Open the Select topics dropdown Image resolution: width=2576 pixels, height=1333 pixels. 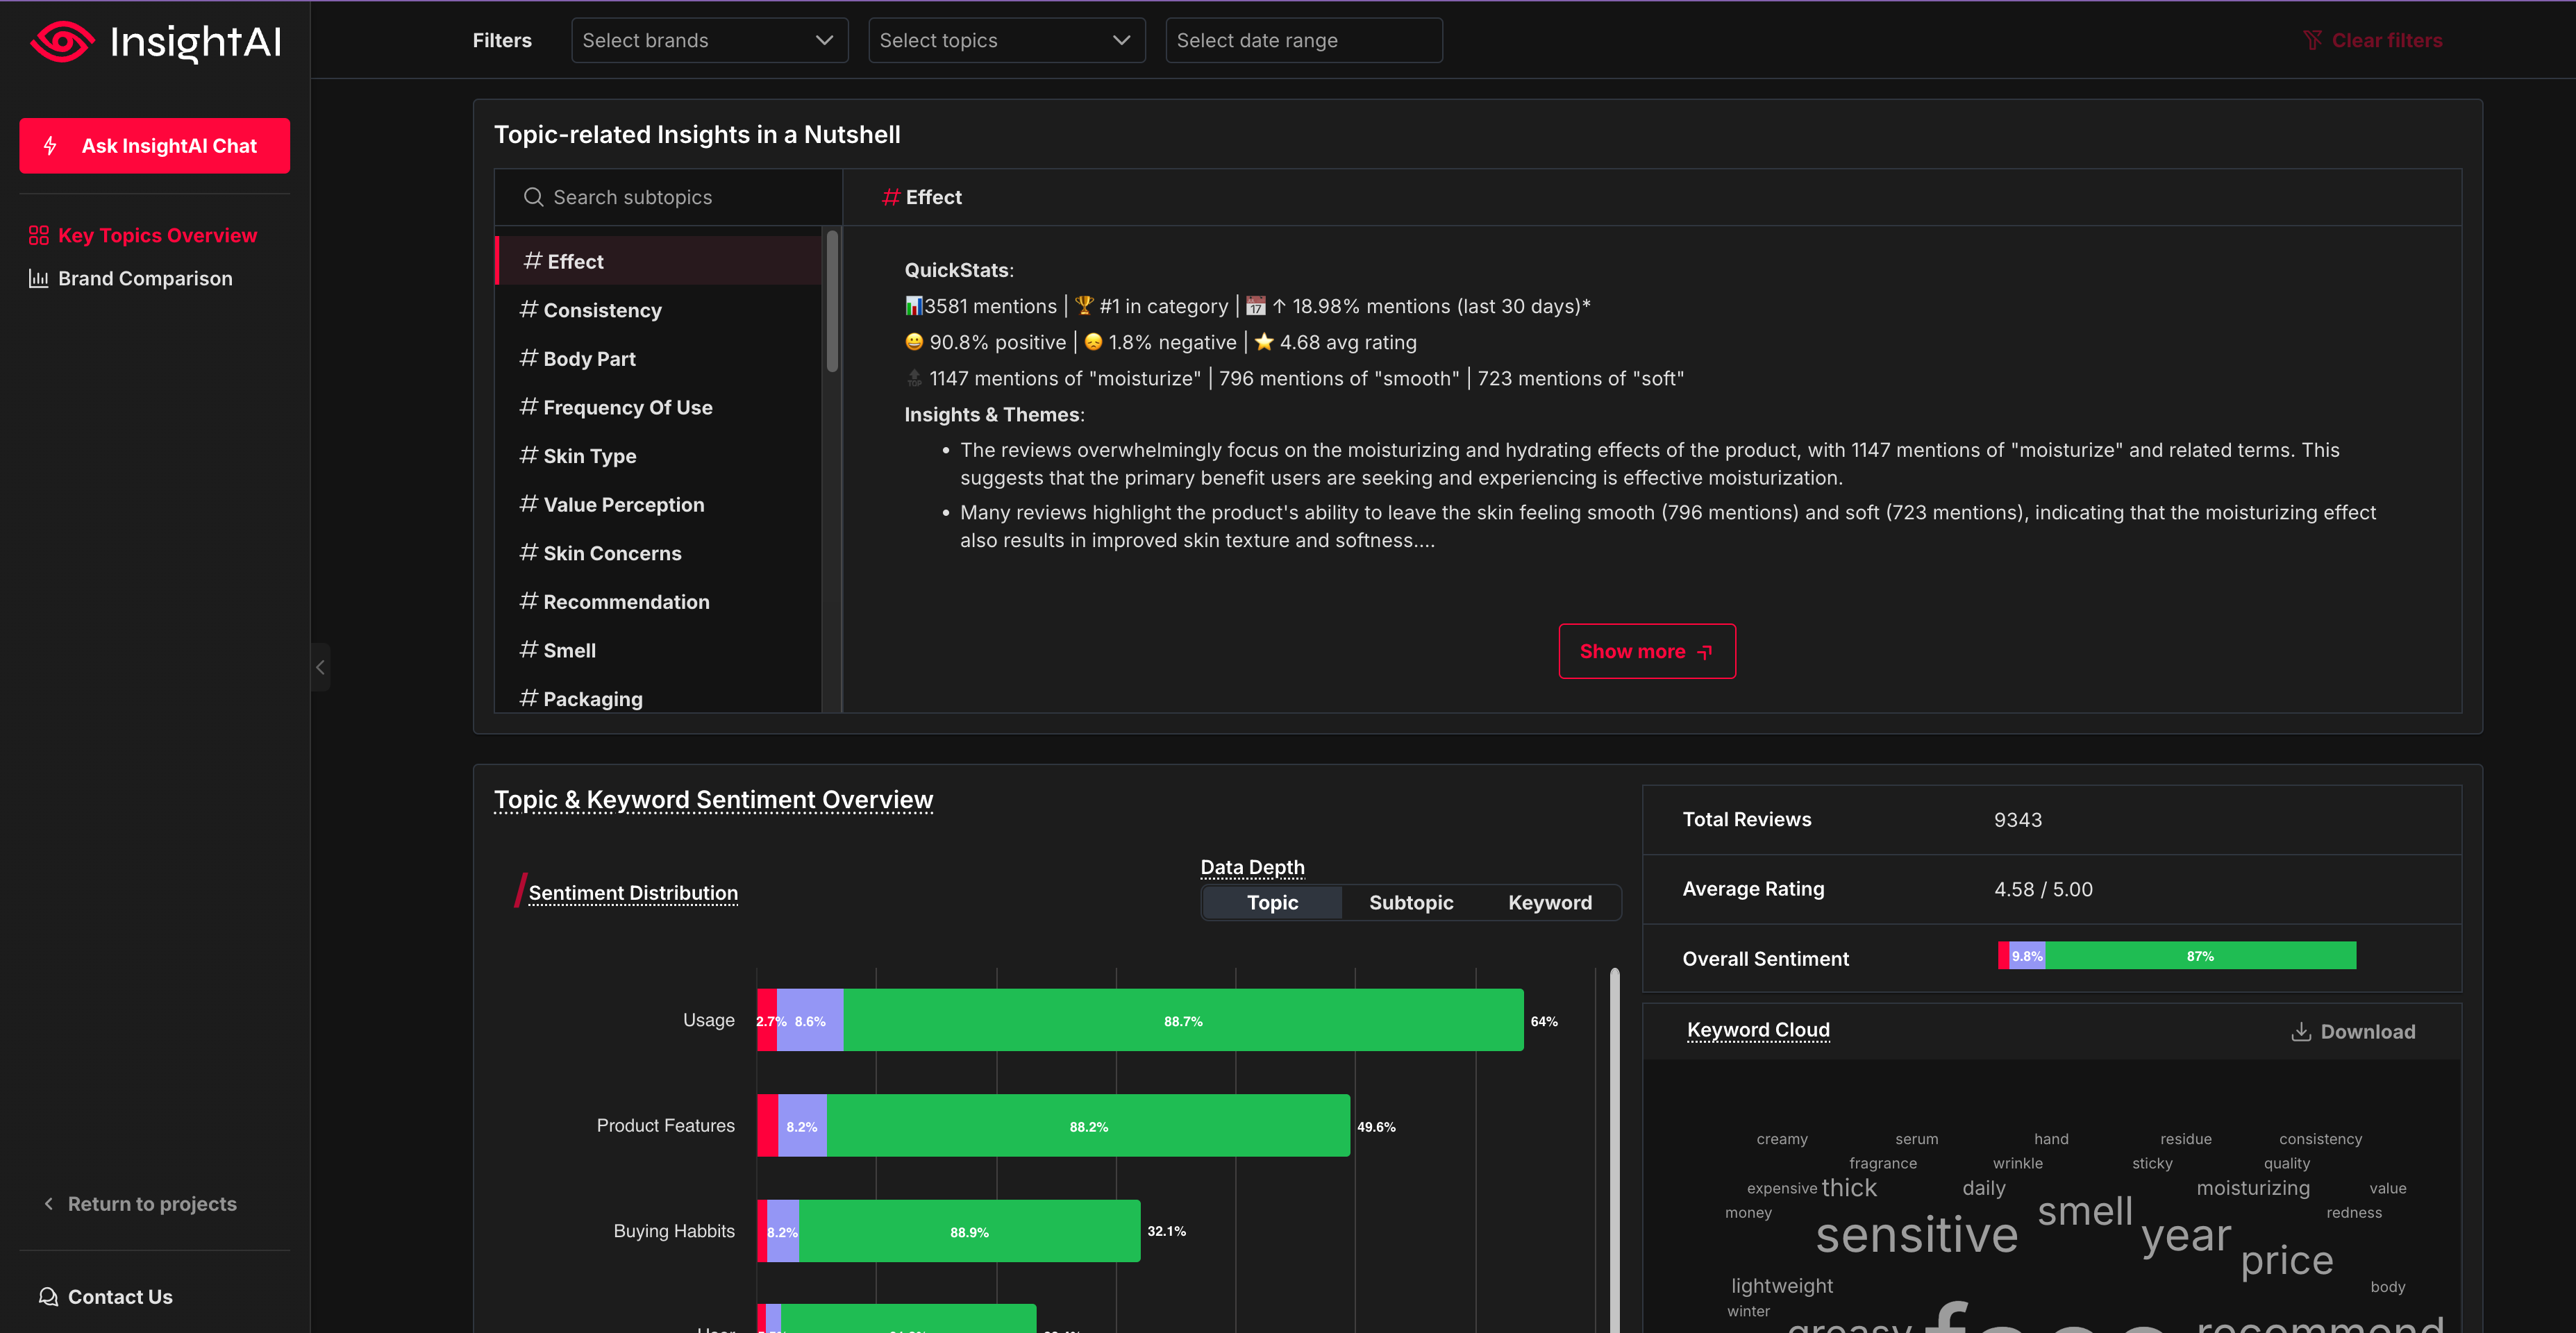pyautogui.click(x=1006, y=40)
